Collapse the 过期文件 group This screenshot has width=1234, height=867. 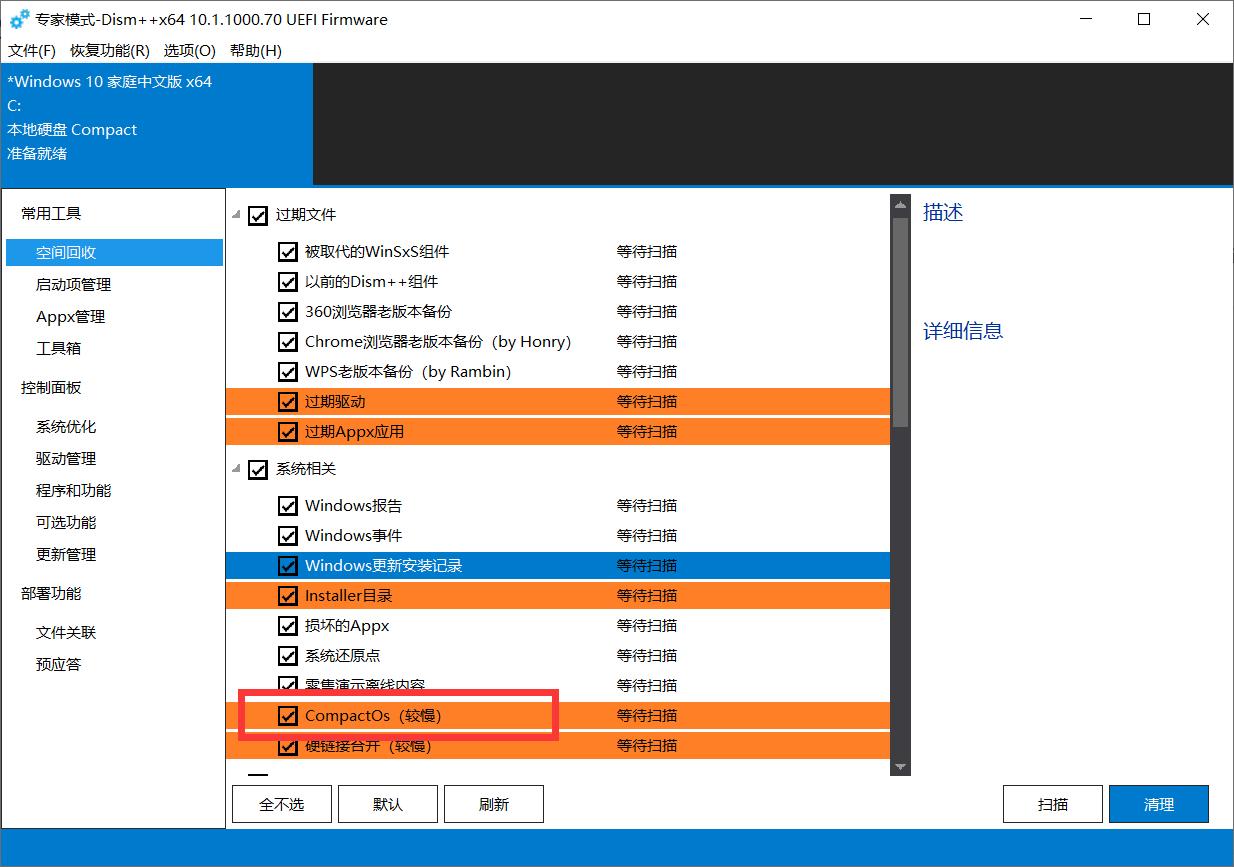tap(237, 215)
